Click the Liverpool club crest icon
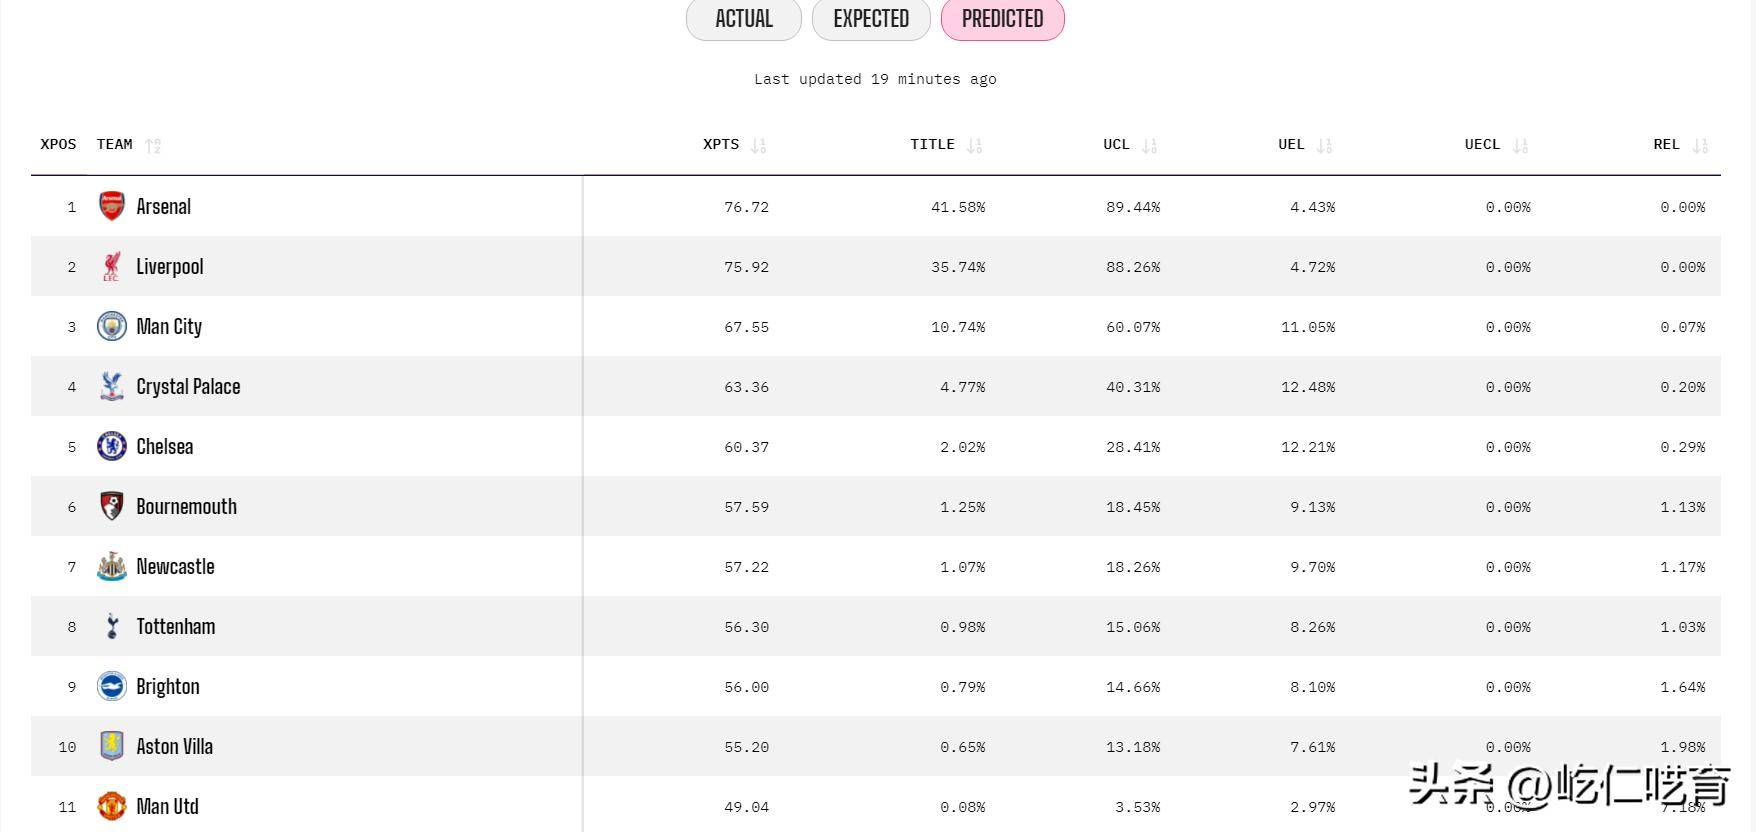Screen dimensions: 1756x832 [111, 266]
